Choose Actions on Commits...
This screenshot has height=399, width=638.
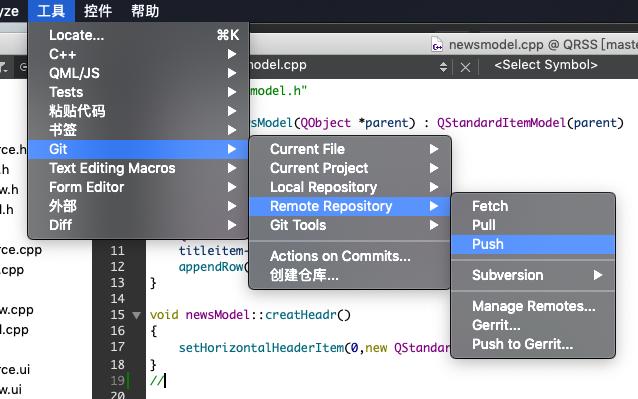(x=350, y=256)
